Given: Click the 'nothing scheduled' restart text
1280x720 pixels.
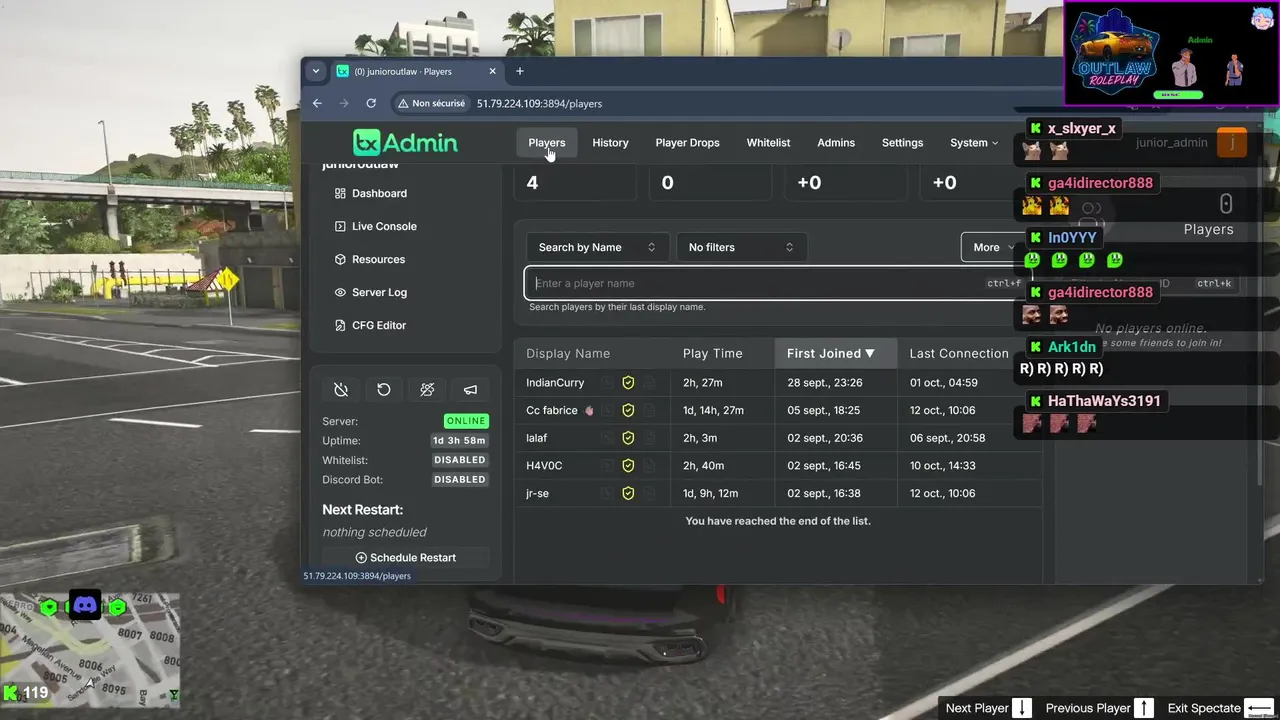Looking at the screenshot, I should (374, 532).
